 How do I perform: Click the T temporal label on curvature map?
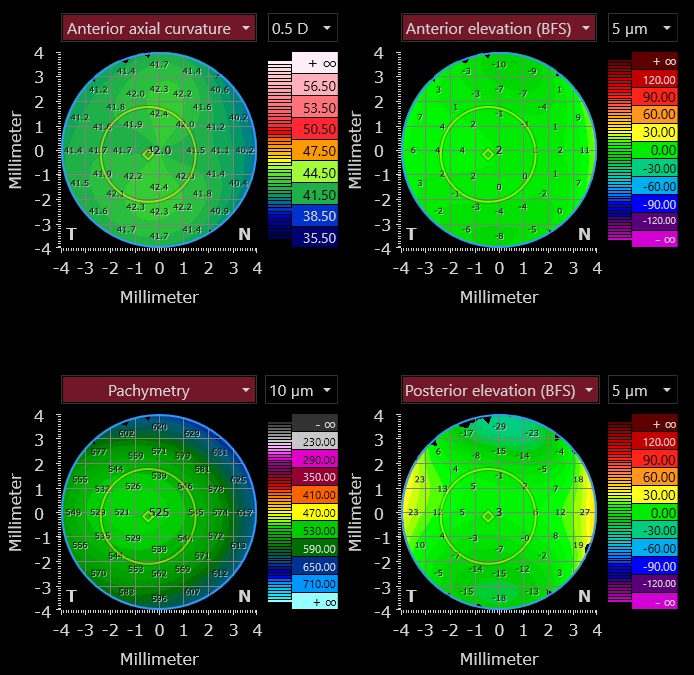tap(72, 234)
